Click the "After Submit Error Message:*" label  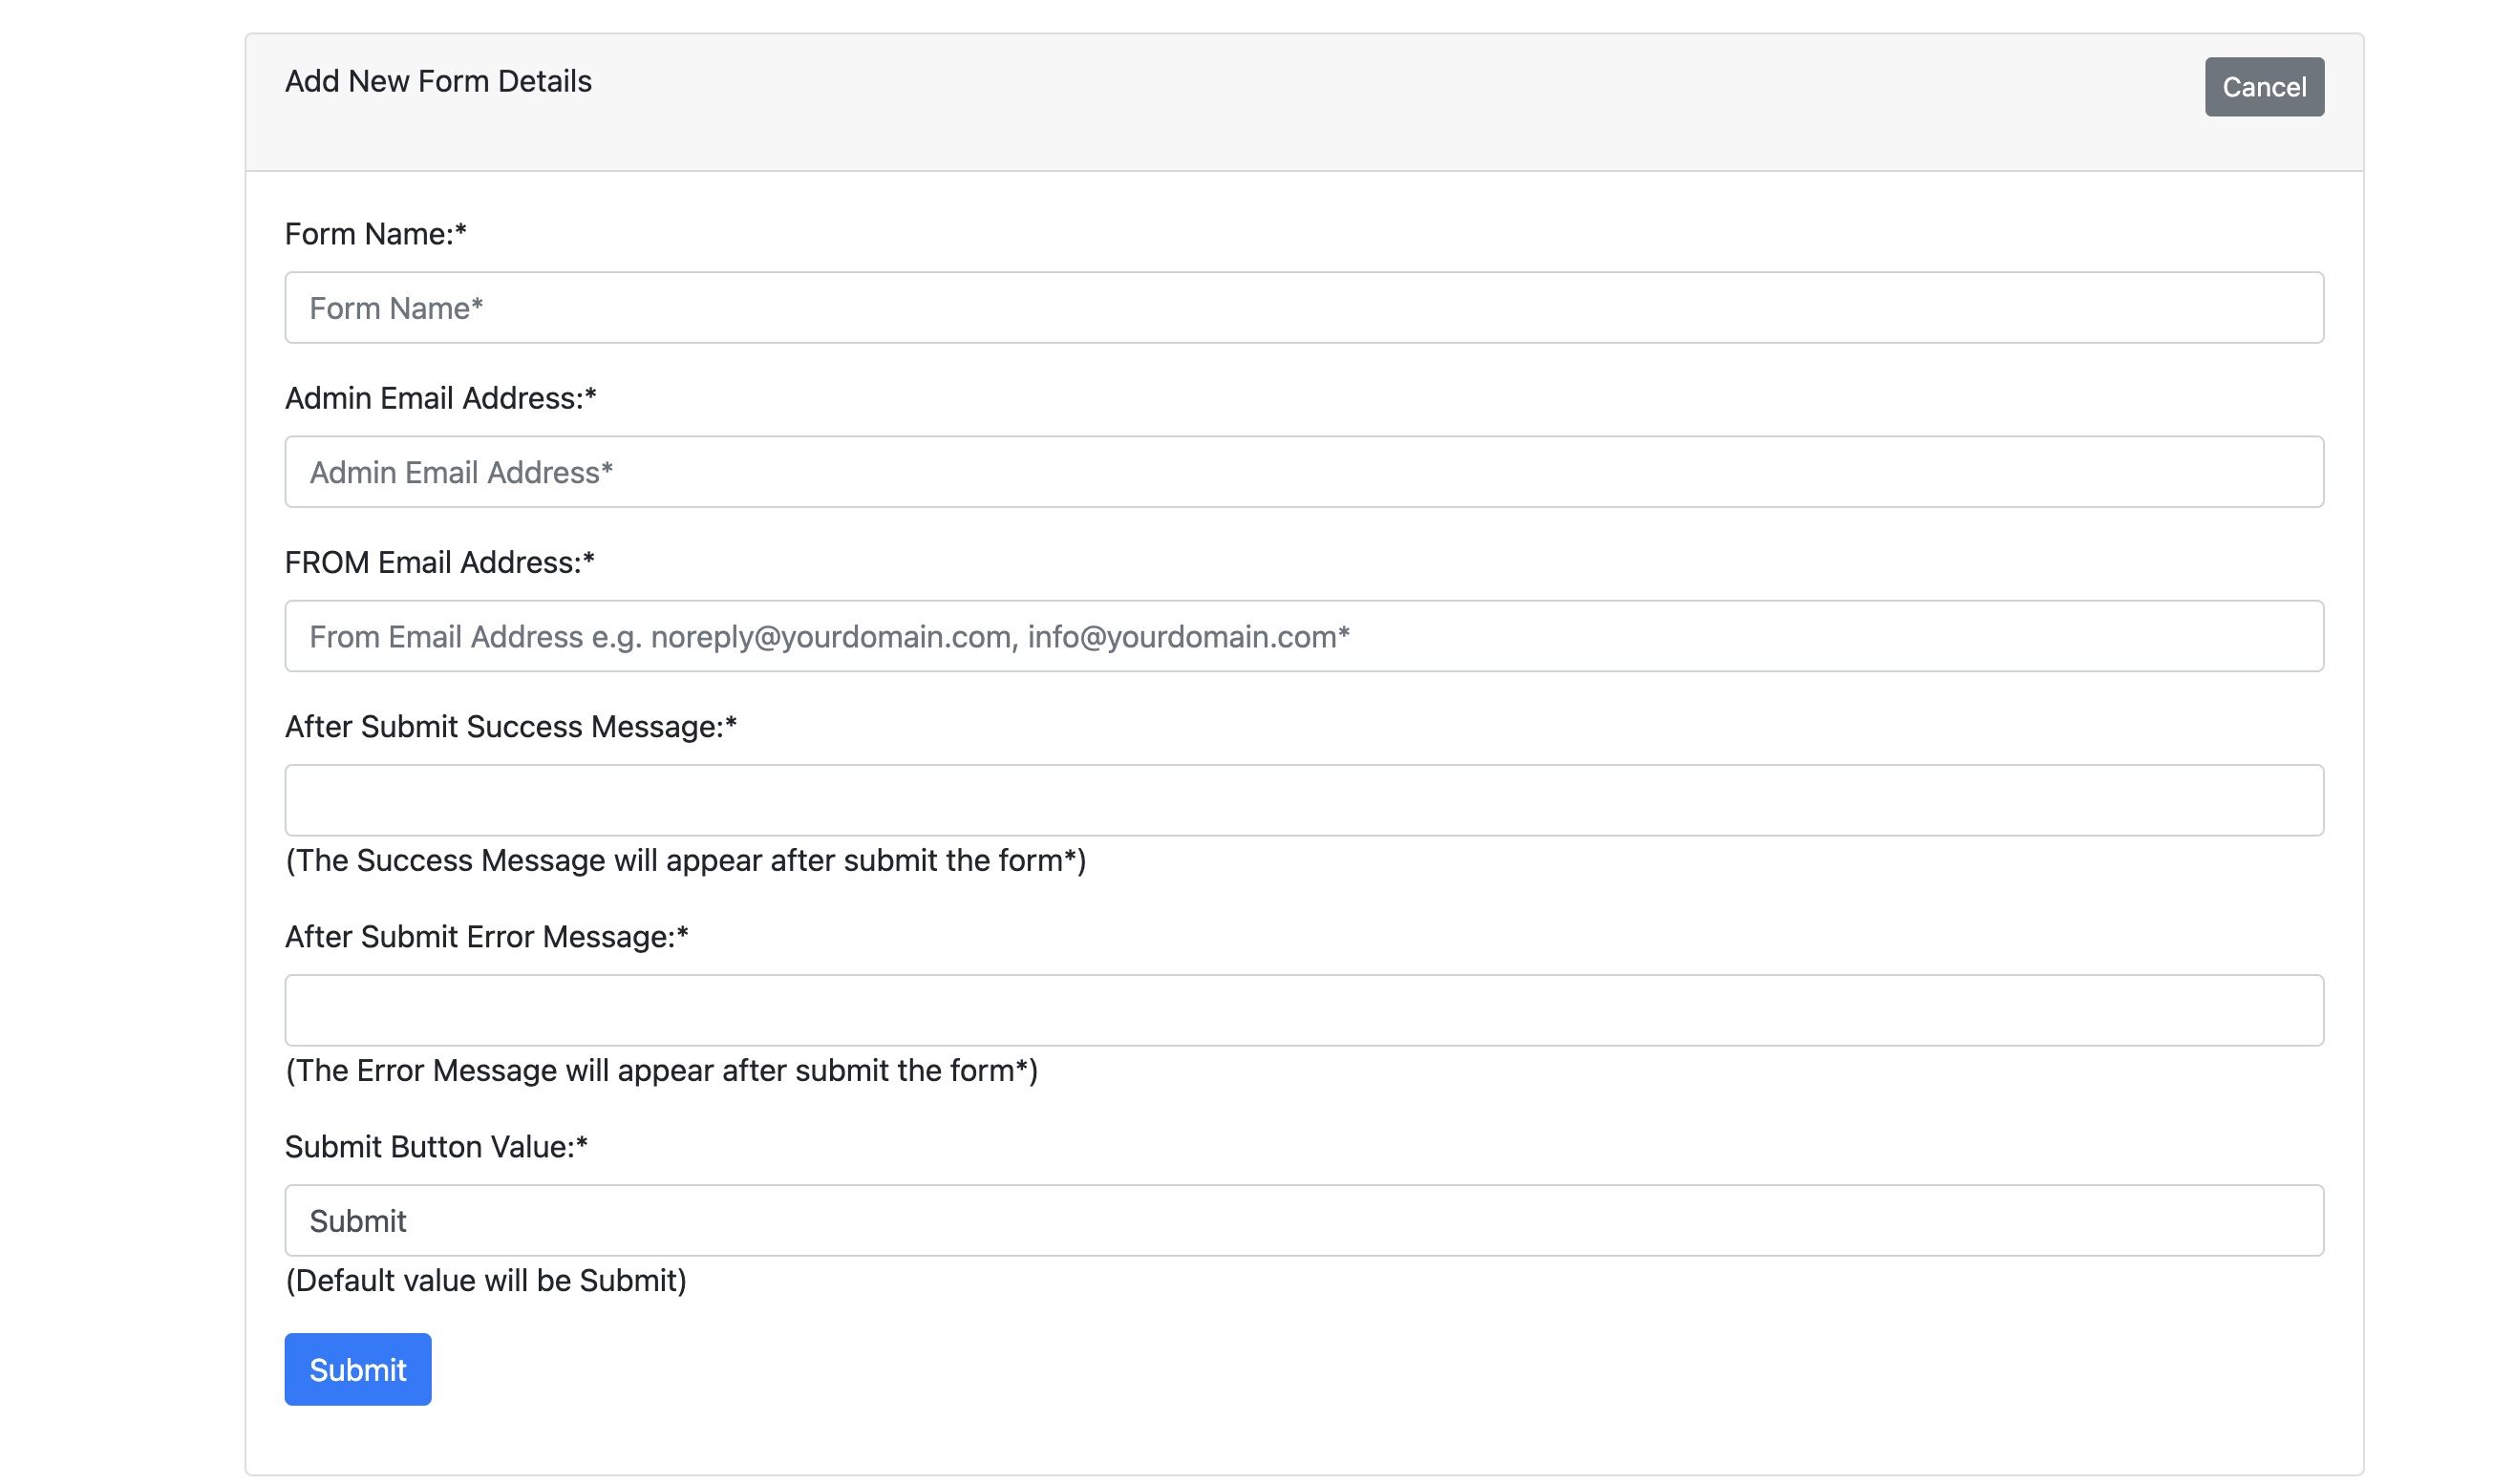(x=486, y=936)
